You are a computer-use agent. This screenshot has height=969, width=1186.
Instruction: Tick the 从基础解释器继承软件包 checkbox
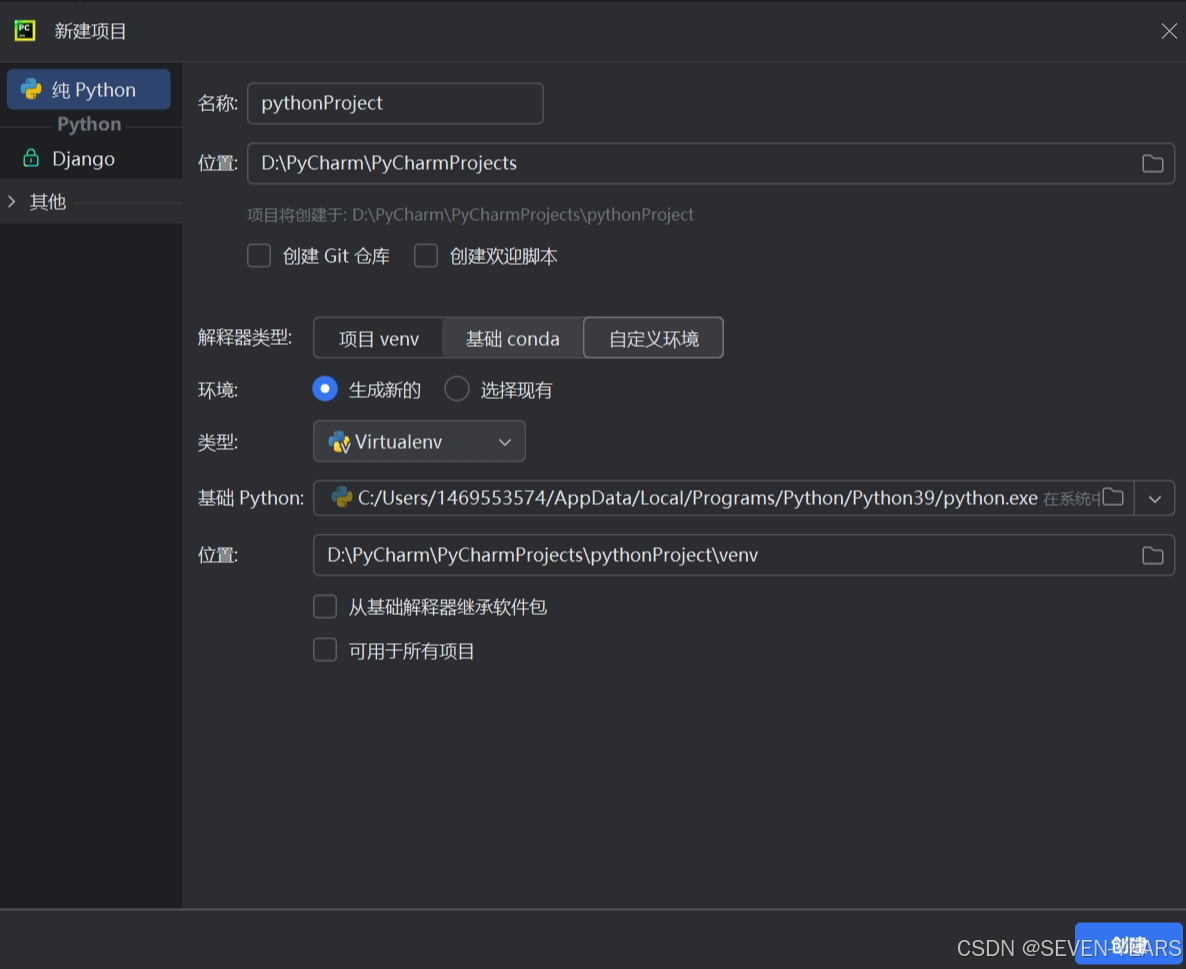[x=325, y=607]
